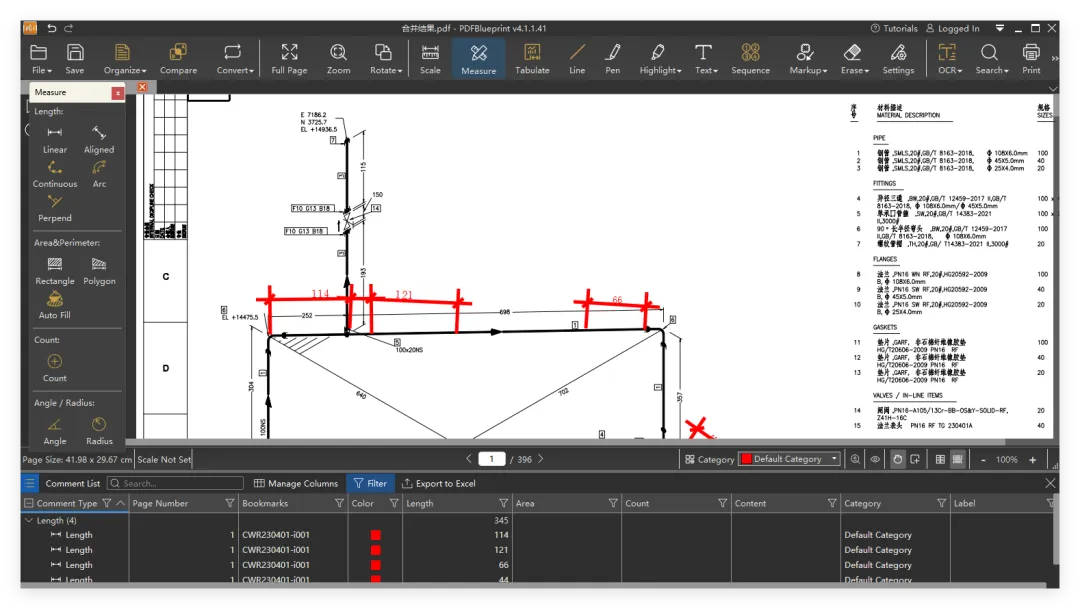Click Export to Excel
Screen dimensions: 1080x609
pyautogui.click(x=439, y=484)
